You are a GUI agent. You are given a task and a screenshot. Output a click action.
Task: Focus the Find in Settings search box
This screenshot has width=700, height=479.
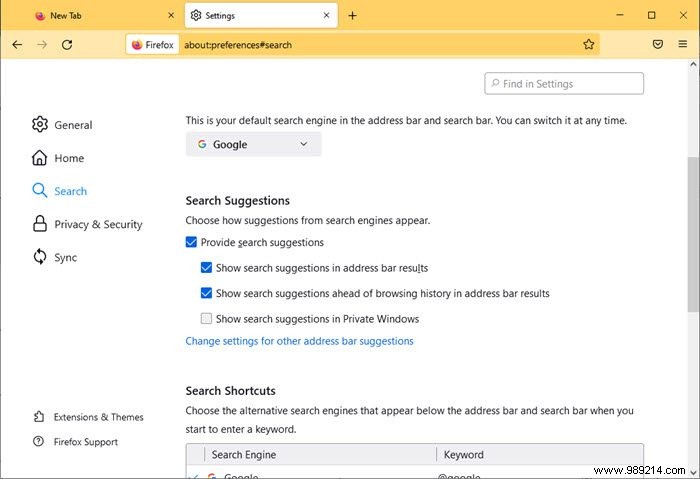[x=564, y=83]
